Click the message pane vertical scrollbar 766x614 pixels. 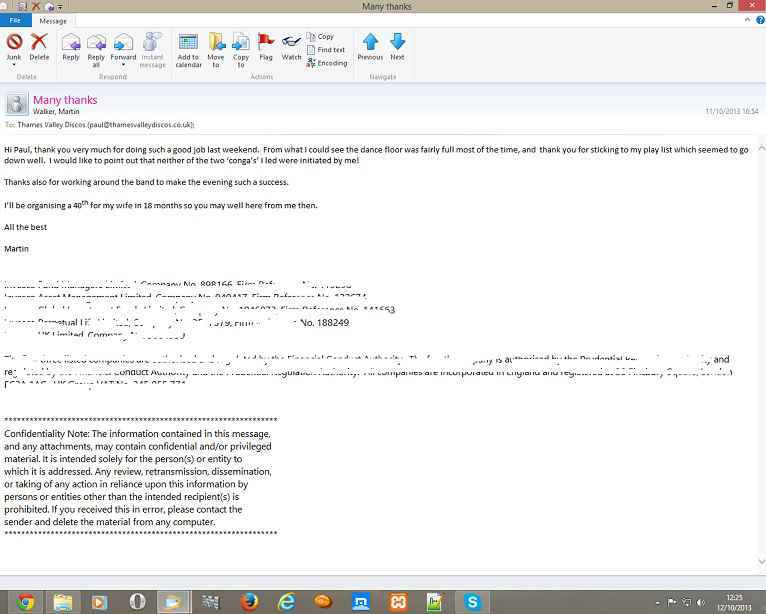[760, 350]
